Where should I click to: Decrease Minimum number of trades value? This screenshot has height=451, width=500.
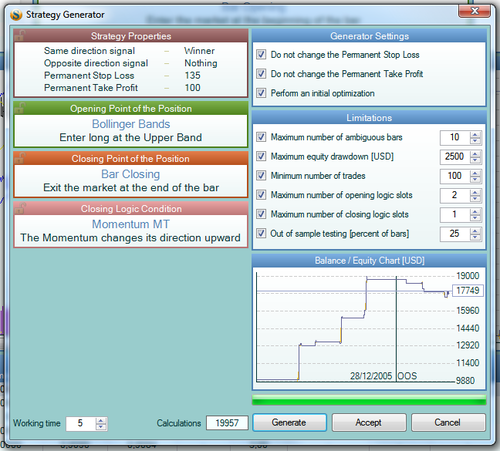pyautogui.click(x=475, y=179)
